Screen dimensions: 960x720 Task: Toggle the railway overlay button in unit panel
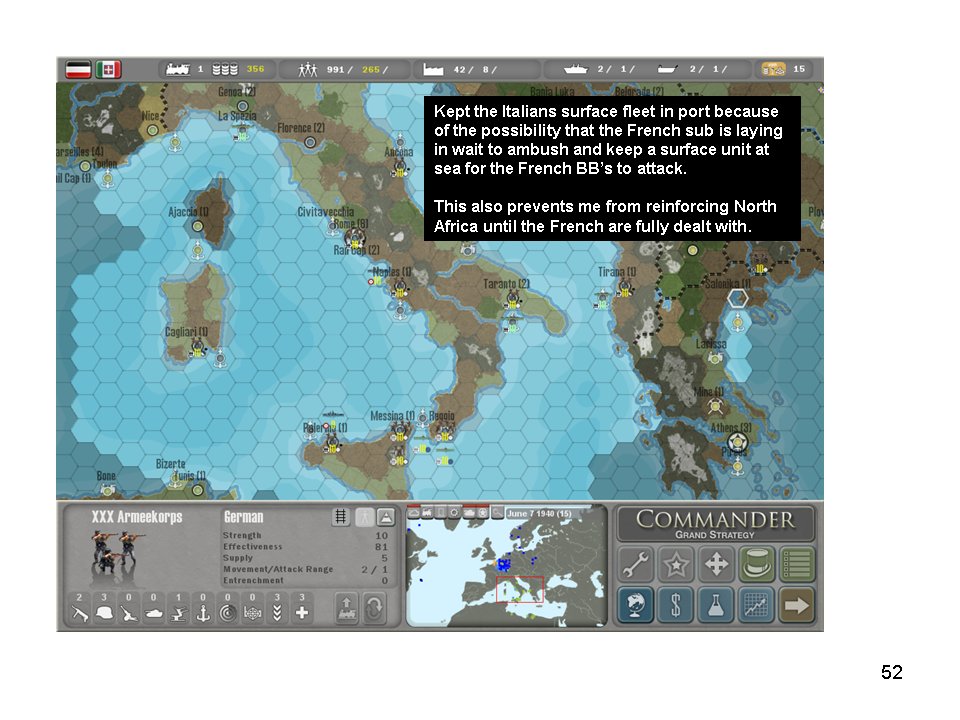[x=341, y=517]
